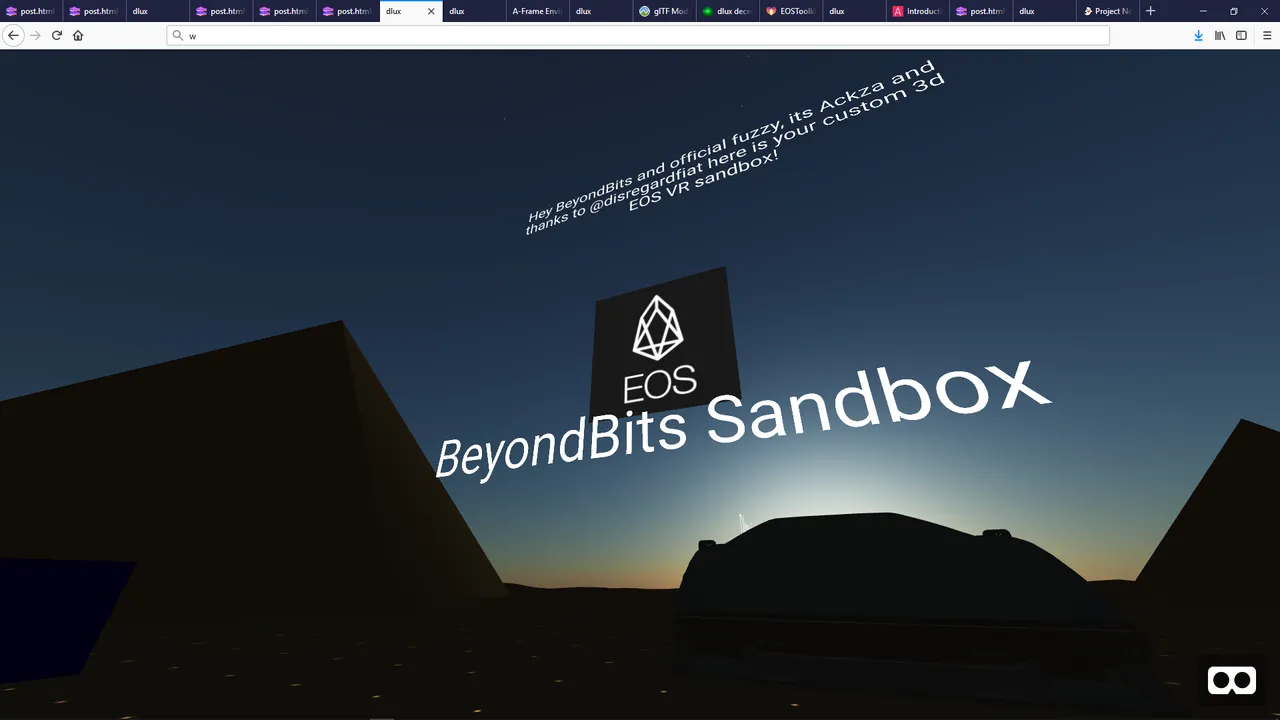Focus the address bar text field

[x=638, y=35]
